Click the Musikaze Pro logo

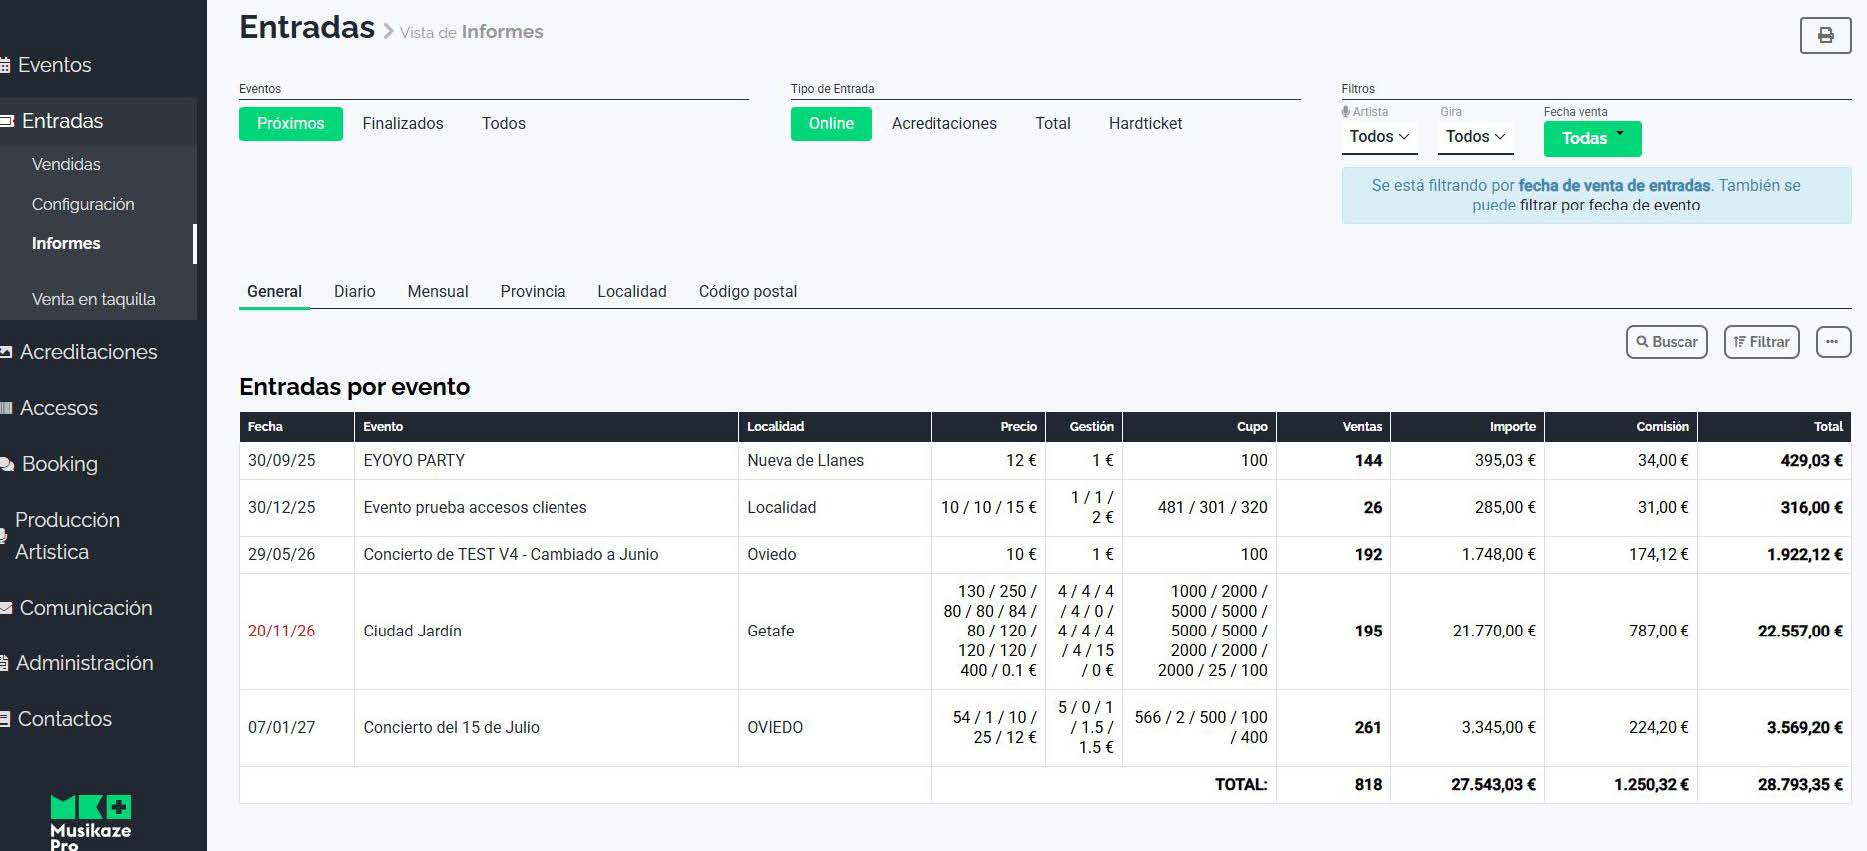click(91, 821)
